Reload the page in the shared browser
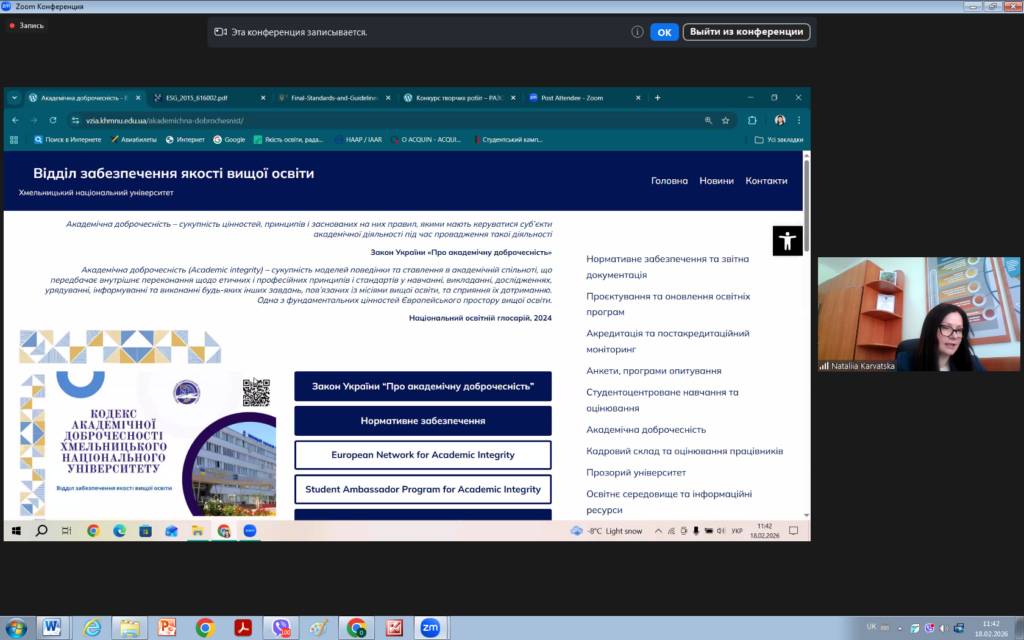 pyautogui.click(x=53, y=120)
